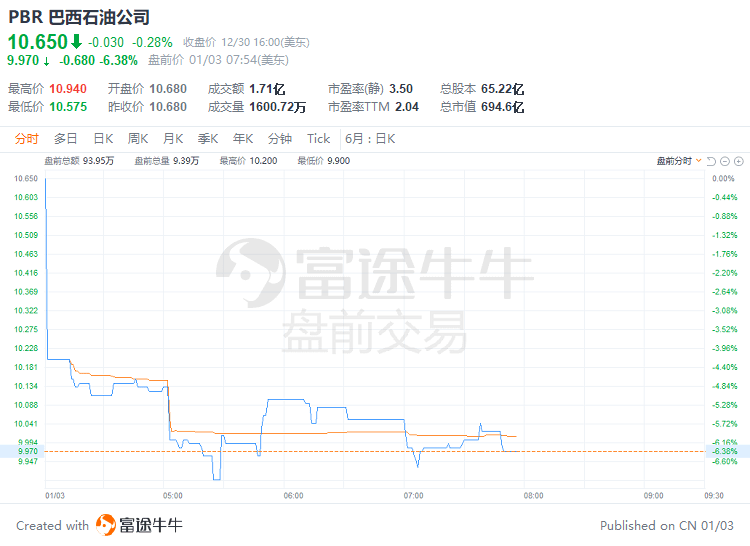Click the 开盘价 value 10.680
The width and height of the screenshot is (750, 546).
point(168,89)
